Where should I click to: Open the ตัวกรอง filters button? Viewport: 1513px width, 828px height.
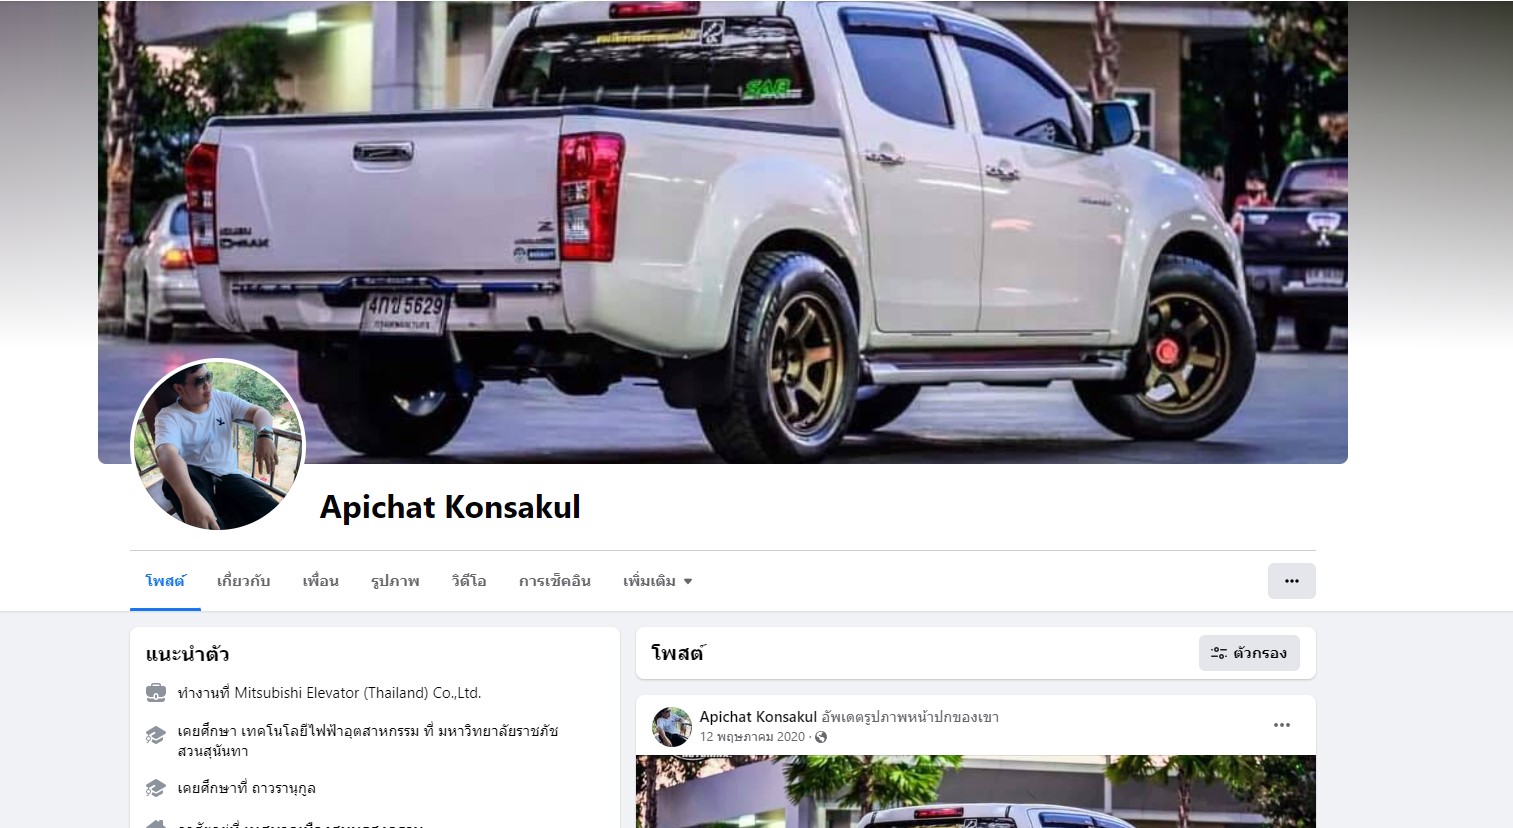point(1249,653)
